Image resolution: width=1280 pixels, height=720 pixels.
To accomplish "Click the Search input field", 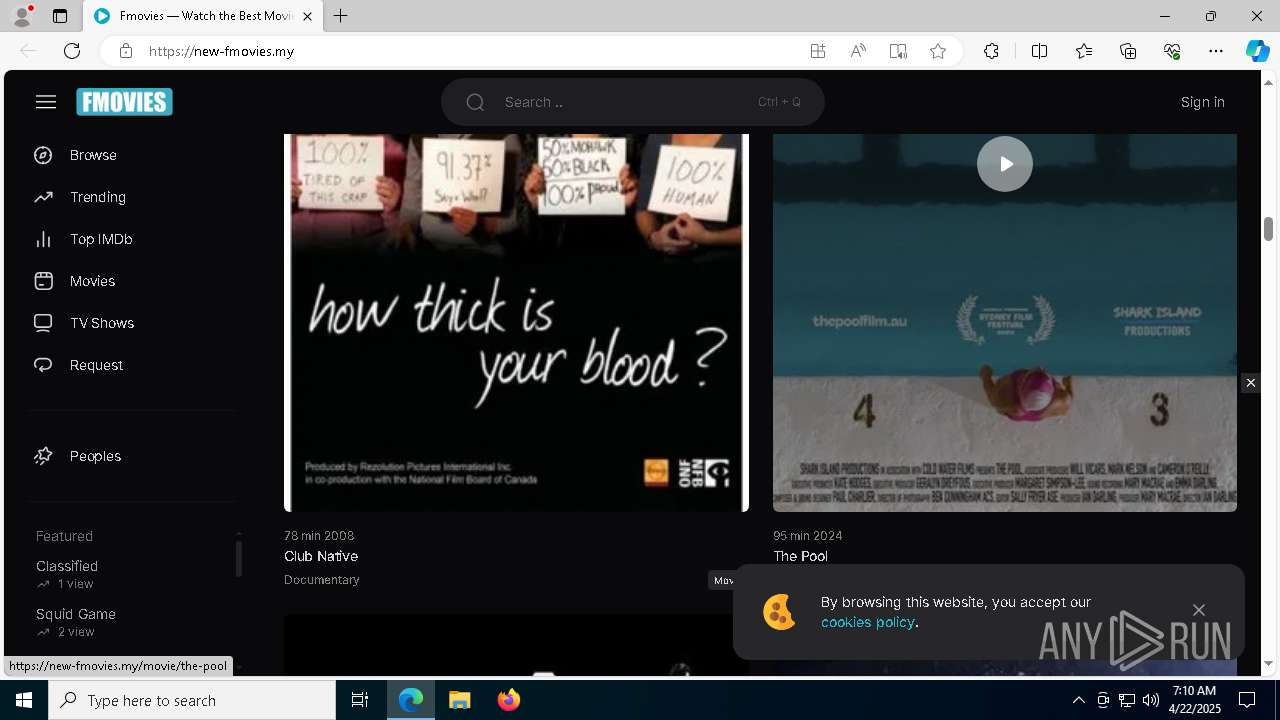I will pos(632,102).
